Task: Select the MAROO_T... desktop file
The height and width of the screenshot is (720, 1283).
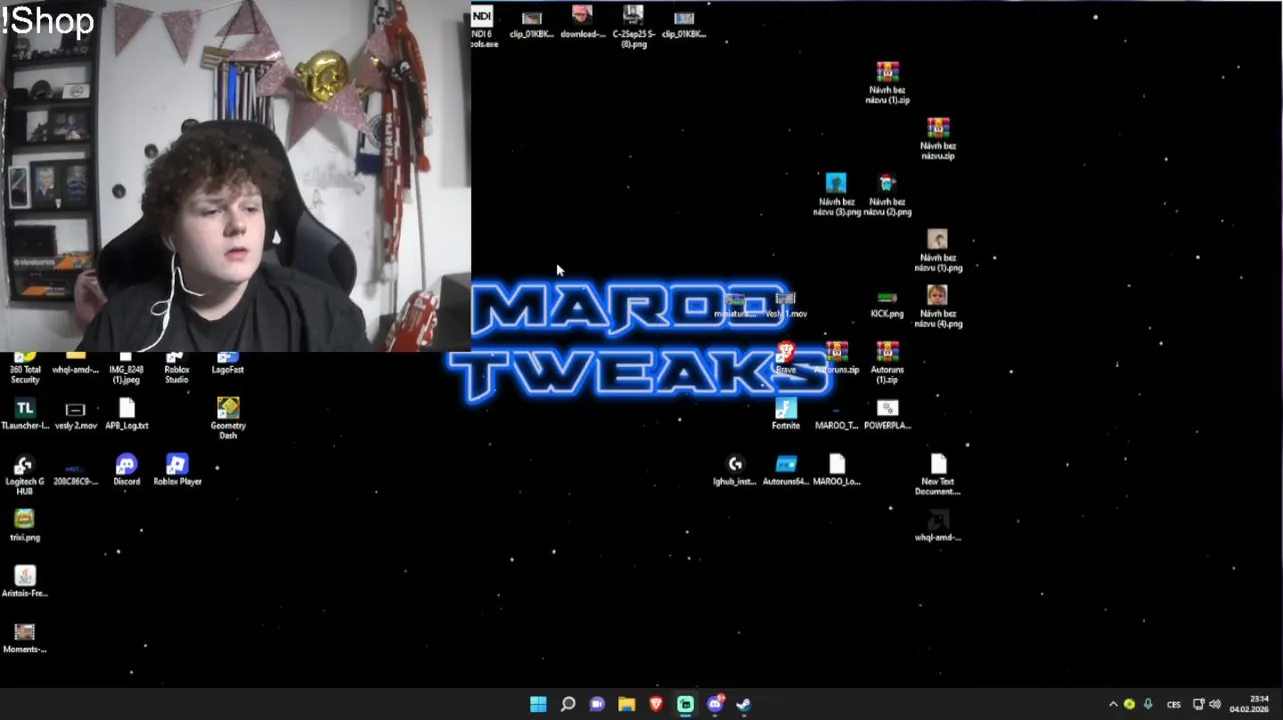Action: (x=837, y=418)
